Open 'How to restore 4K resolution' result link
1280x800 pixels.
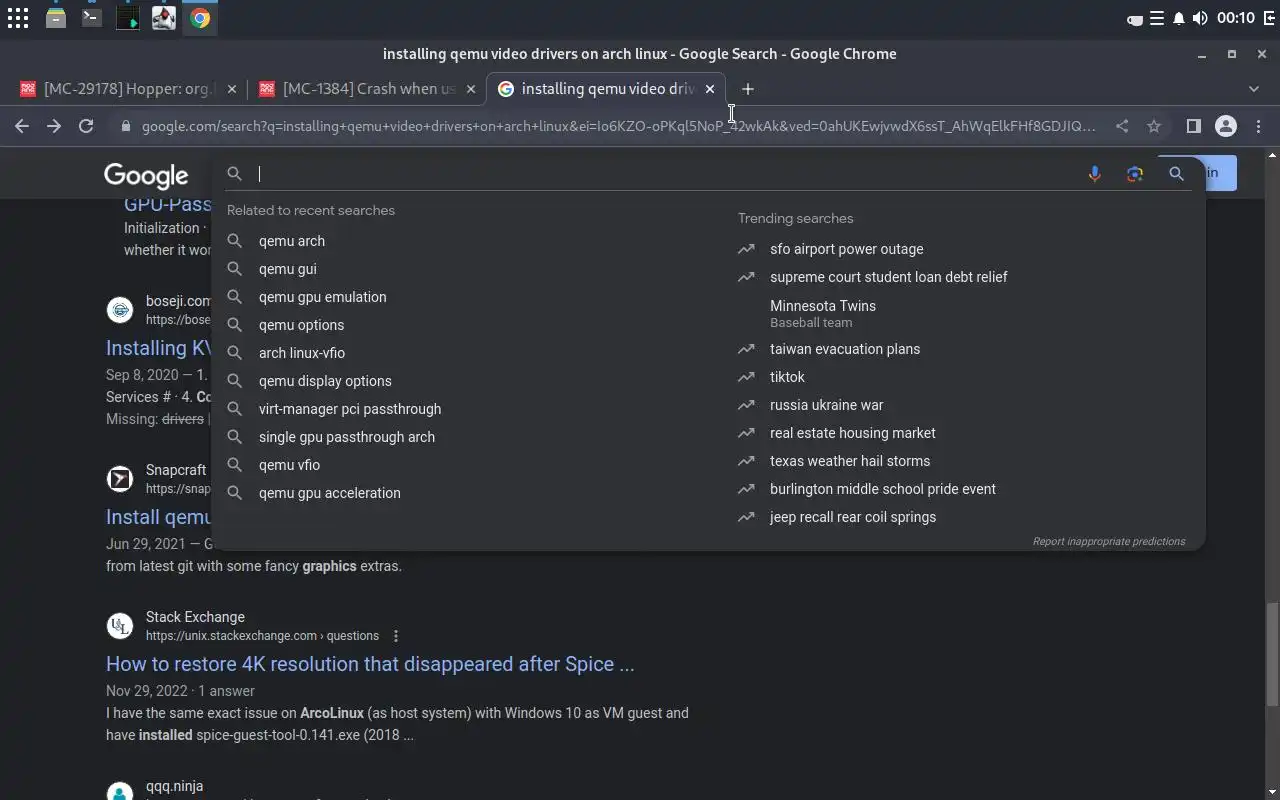(370, 664)
